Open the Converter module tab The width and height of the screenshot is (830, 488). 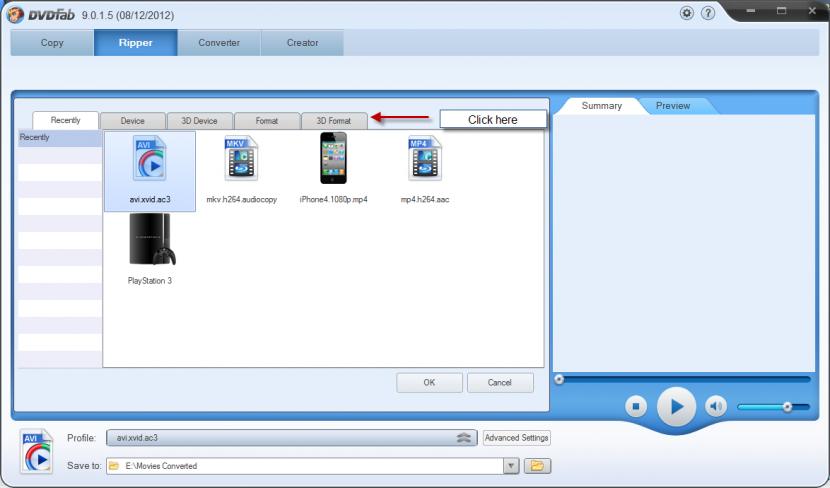[x=219, y=42]
